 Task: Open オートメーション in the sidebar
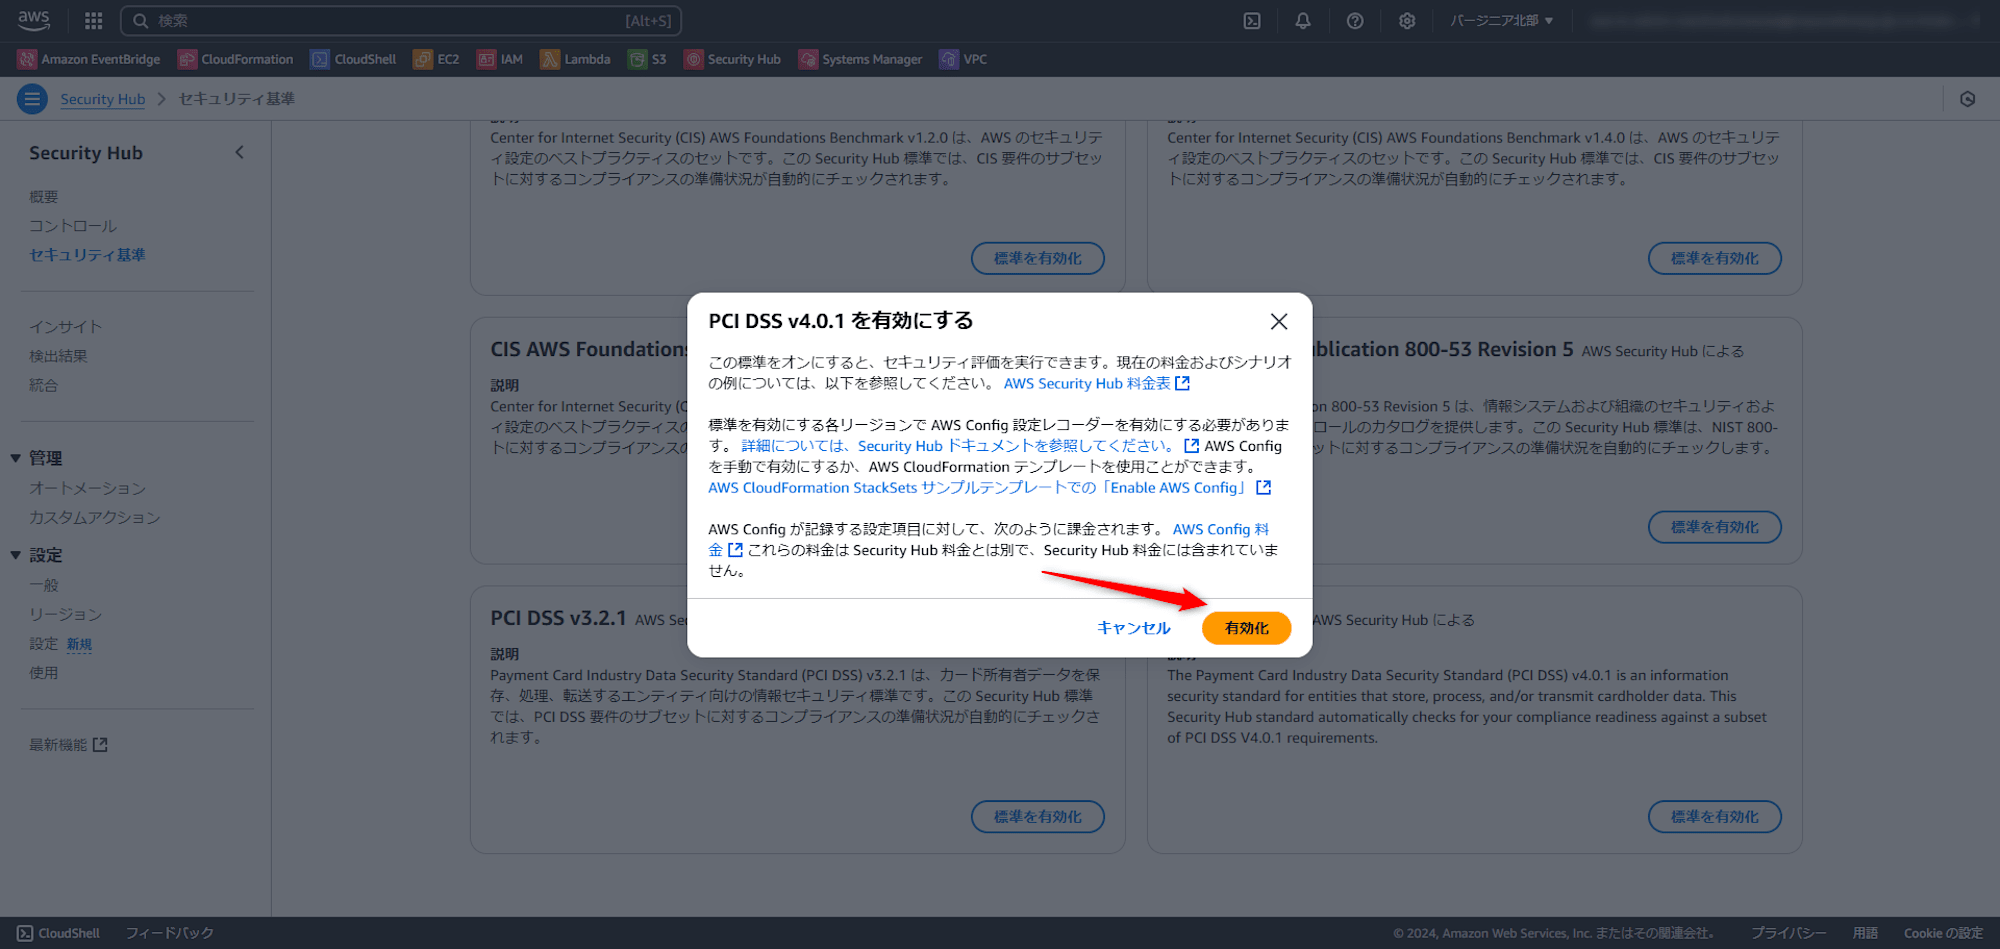[88, 488]
